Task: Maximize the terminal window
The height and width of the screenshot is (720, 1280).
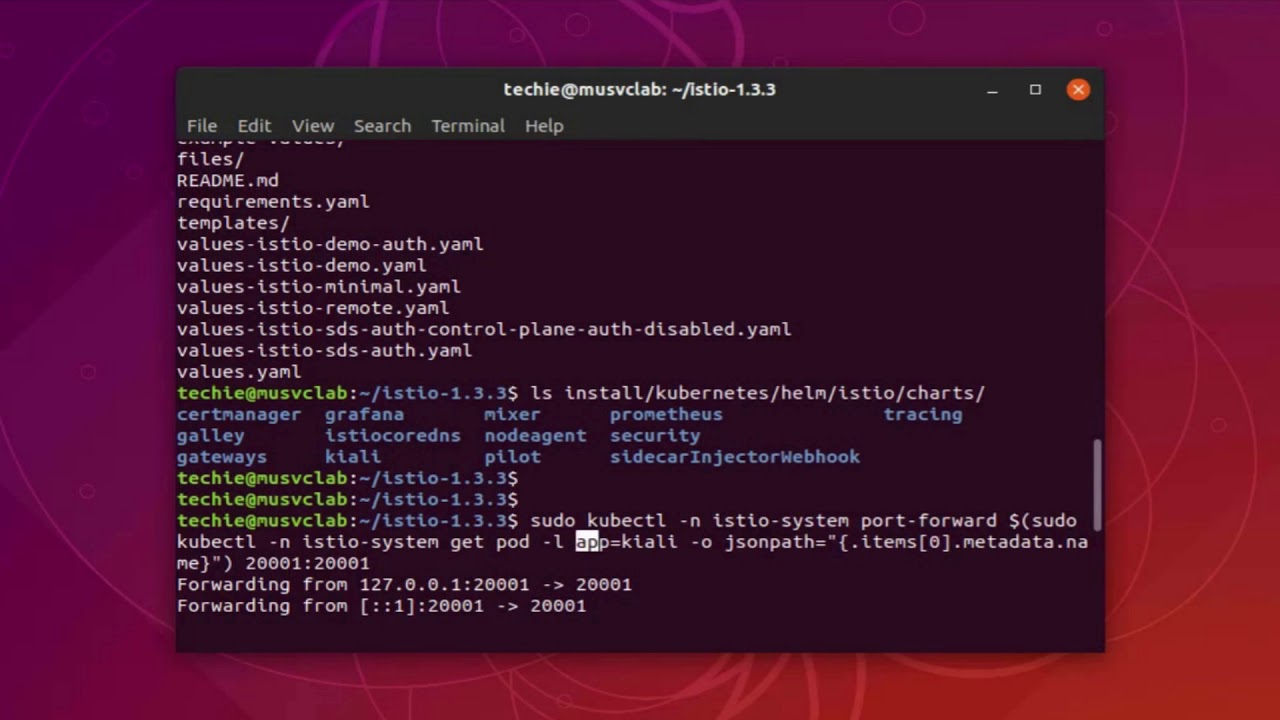Action: tap(1035, 90)
